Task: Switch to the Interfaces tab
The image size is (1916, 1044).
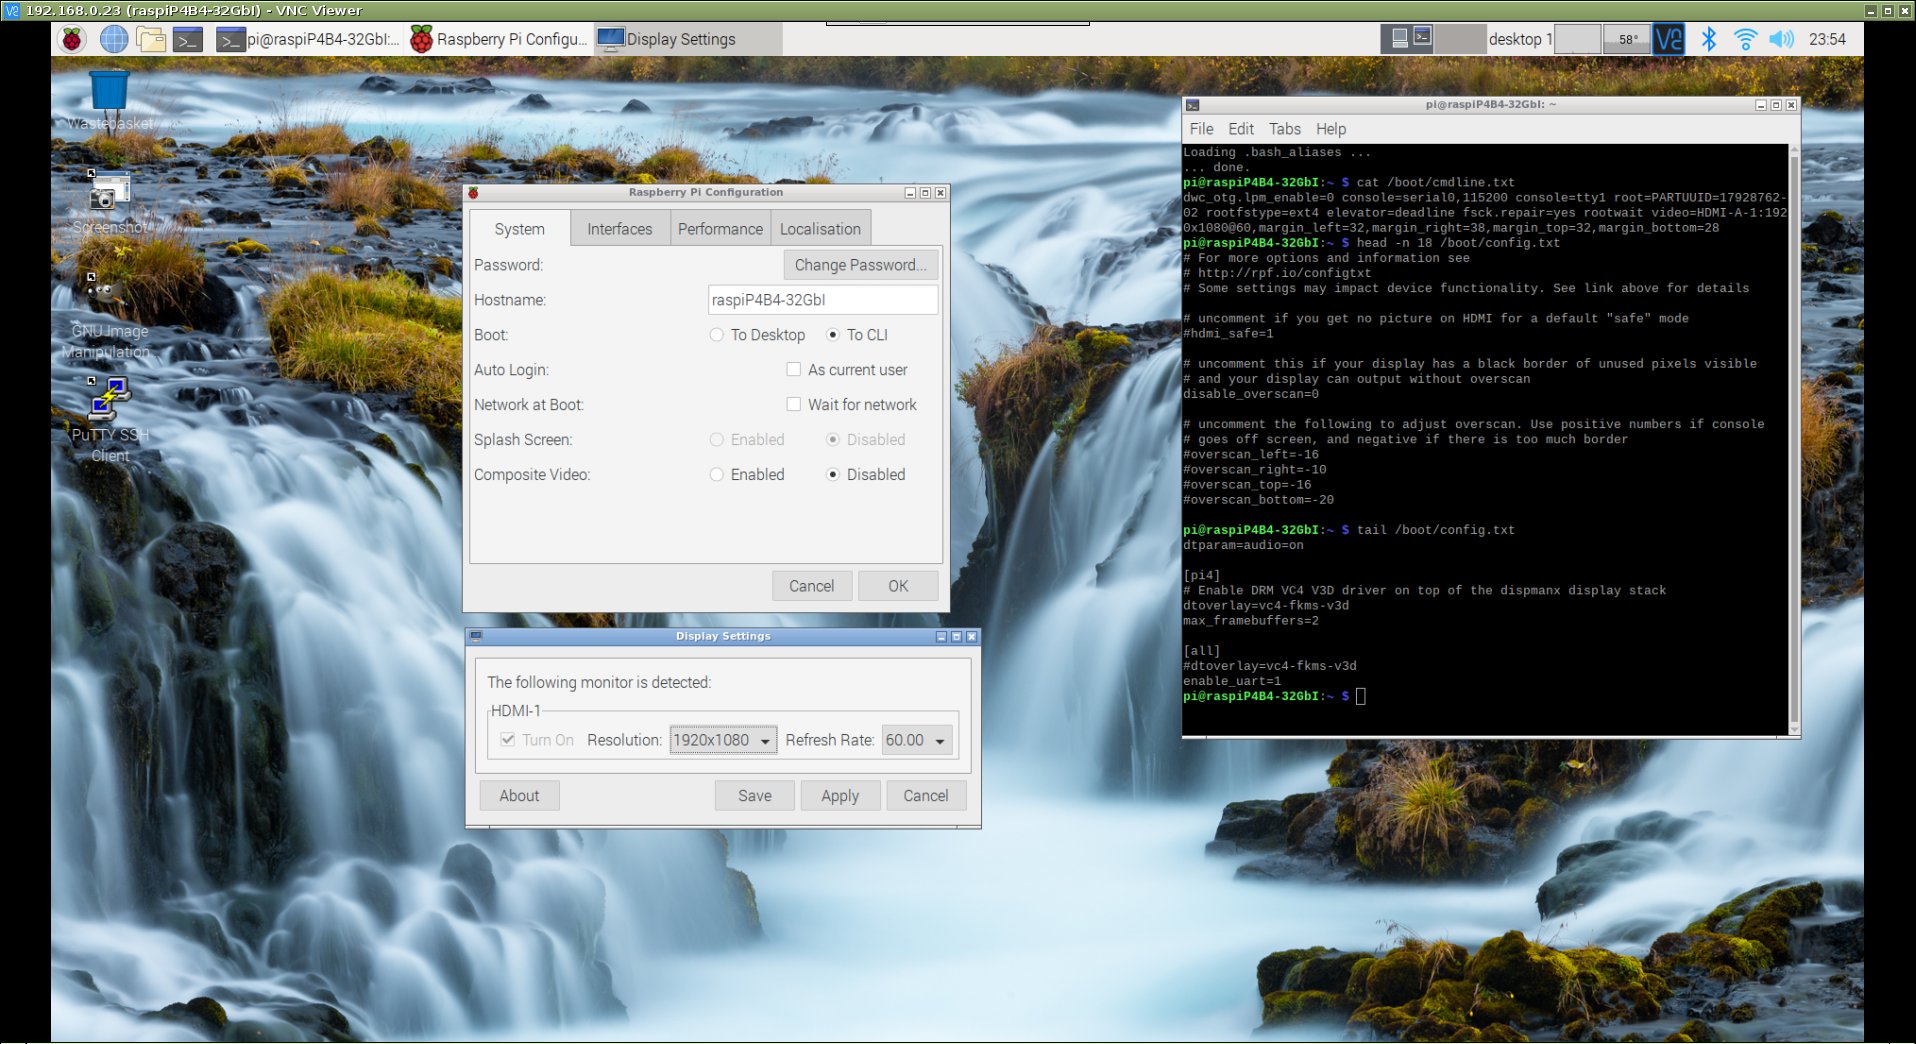Action: coord(619,229)
